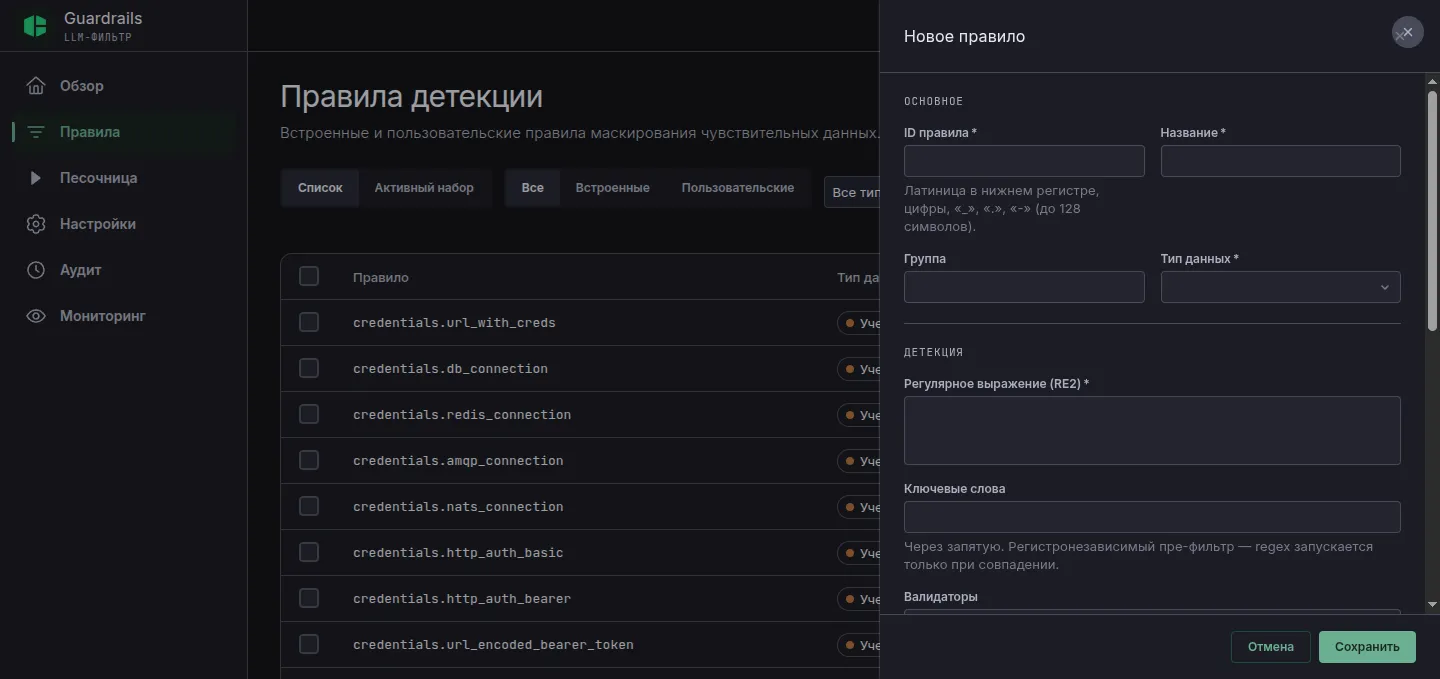This screenshot has height=679, width=1440.
Task: Check the credentials.http_auth_bearer row checkbox
Action: tap(309, 598)
